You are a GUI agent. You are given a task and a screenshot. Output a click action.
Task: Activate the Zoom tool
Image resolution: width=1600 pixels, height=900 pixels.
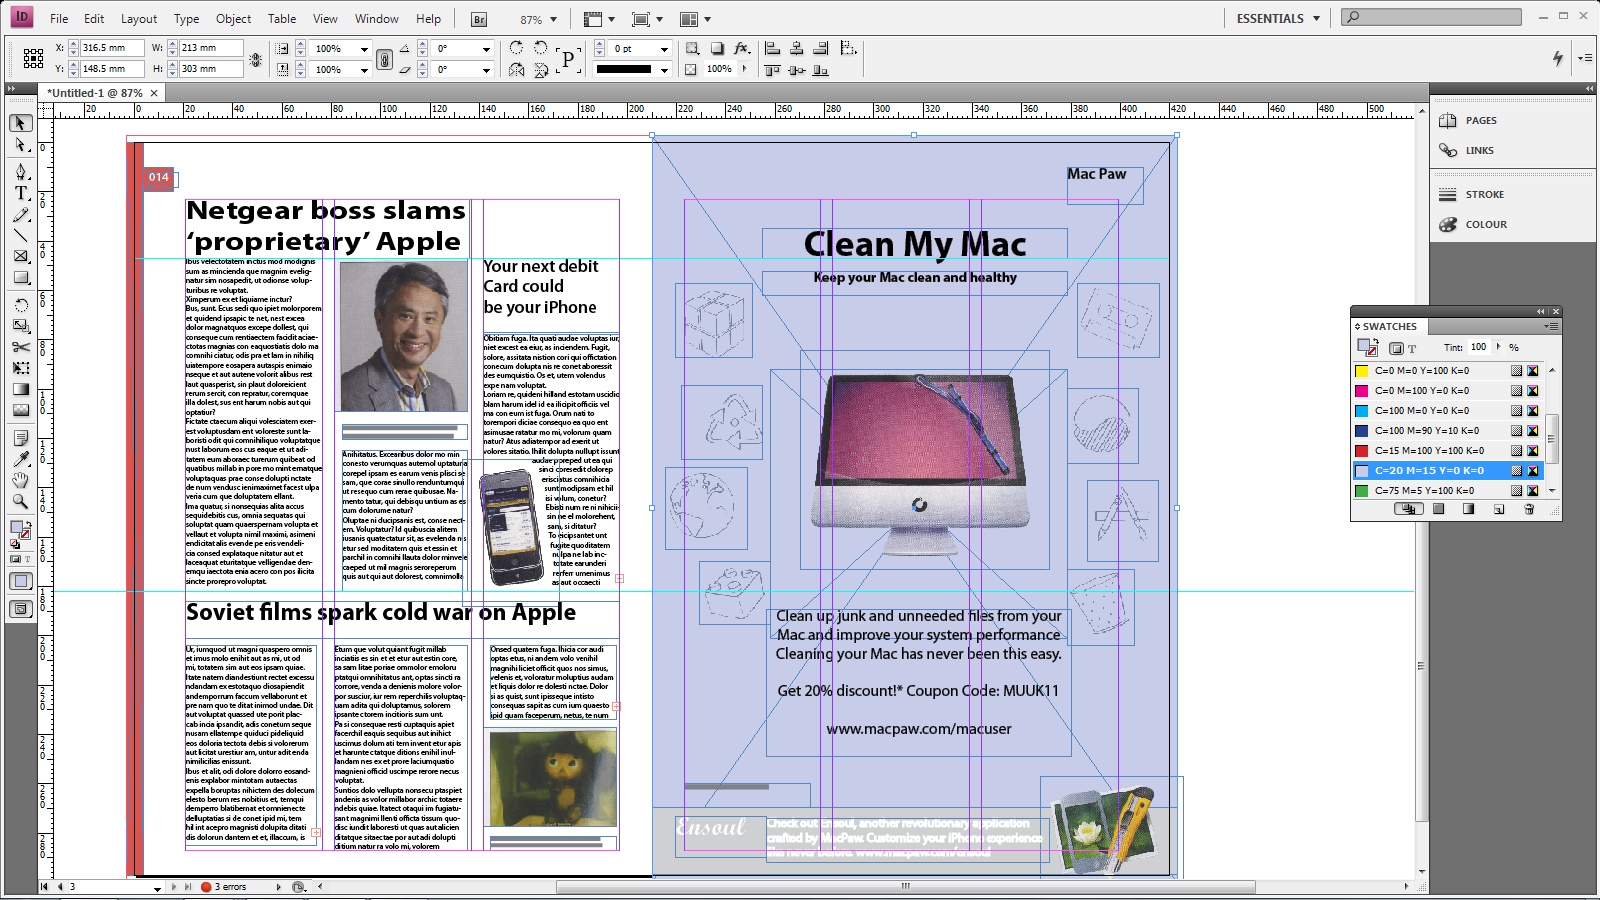[21, 501]
